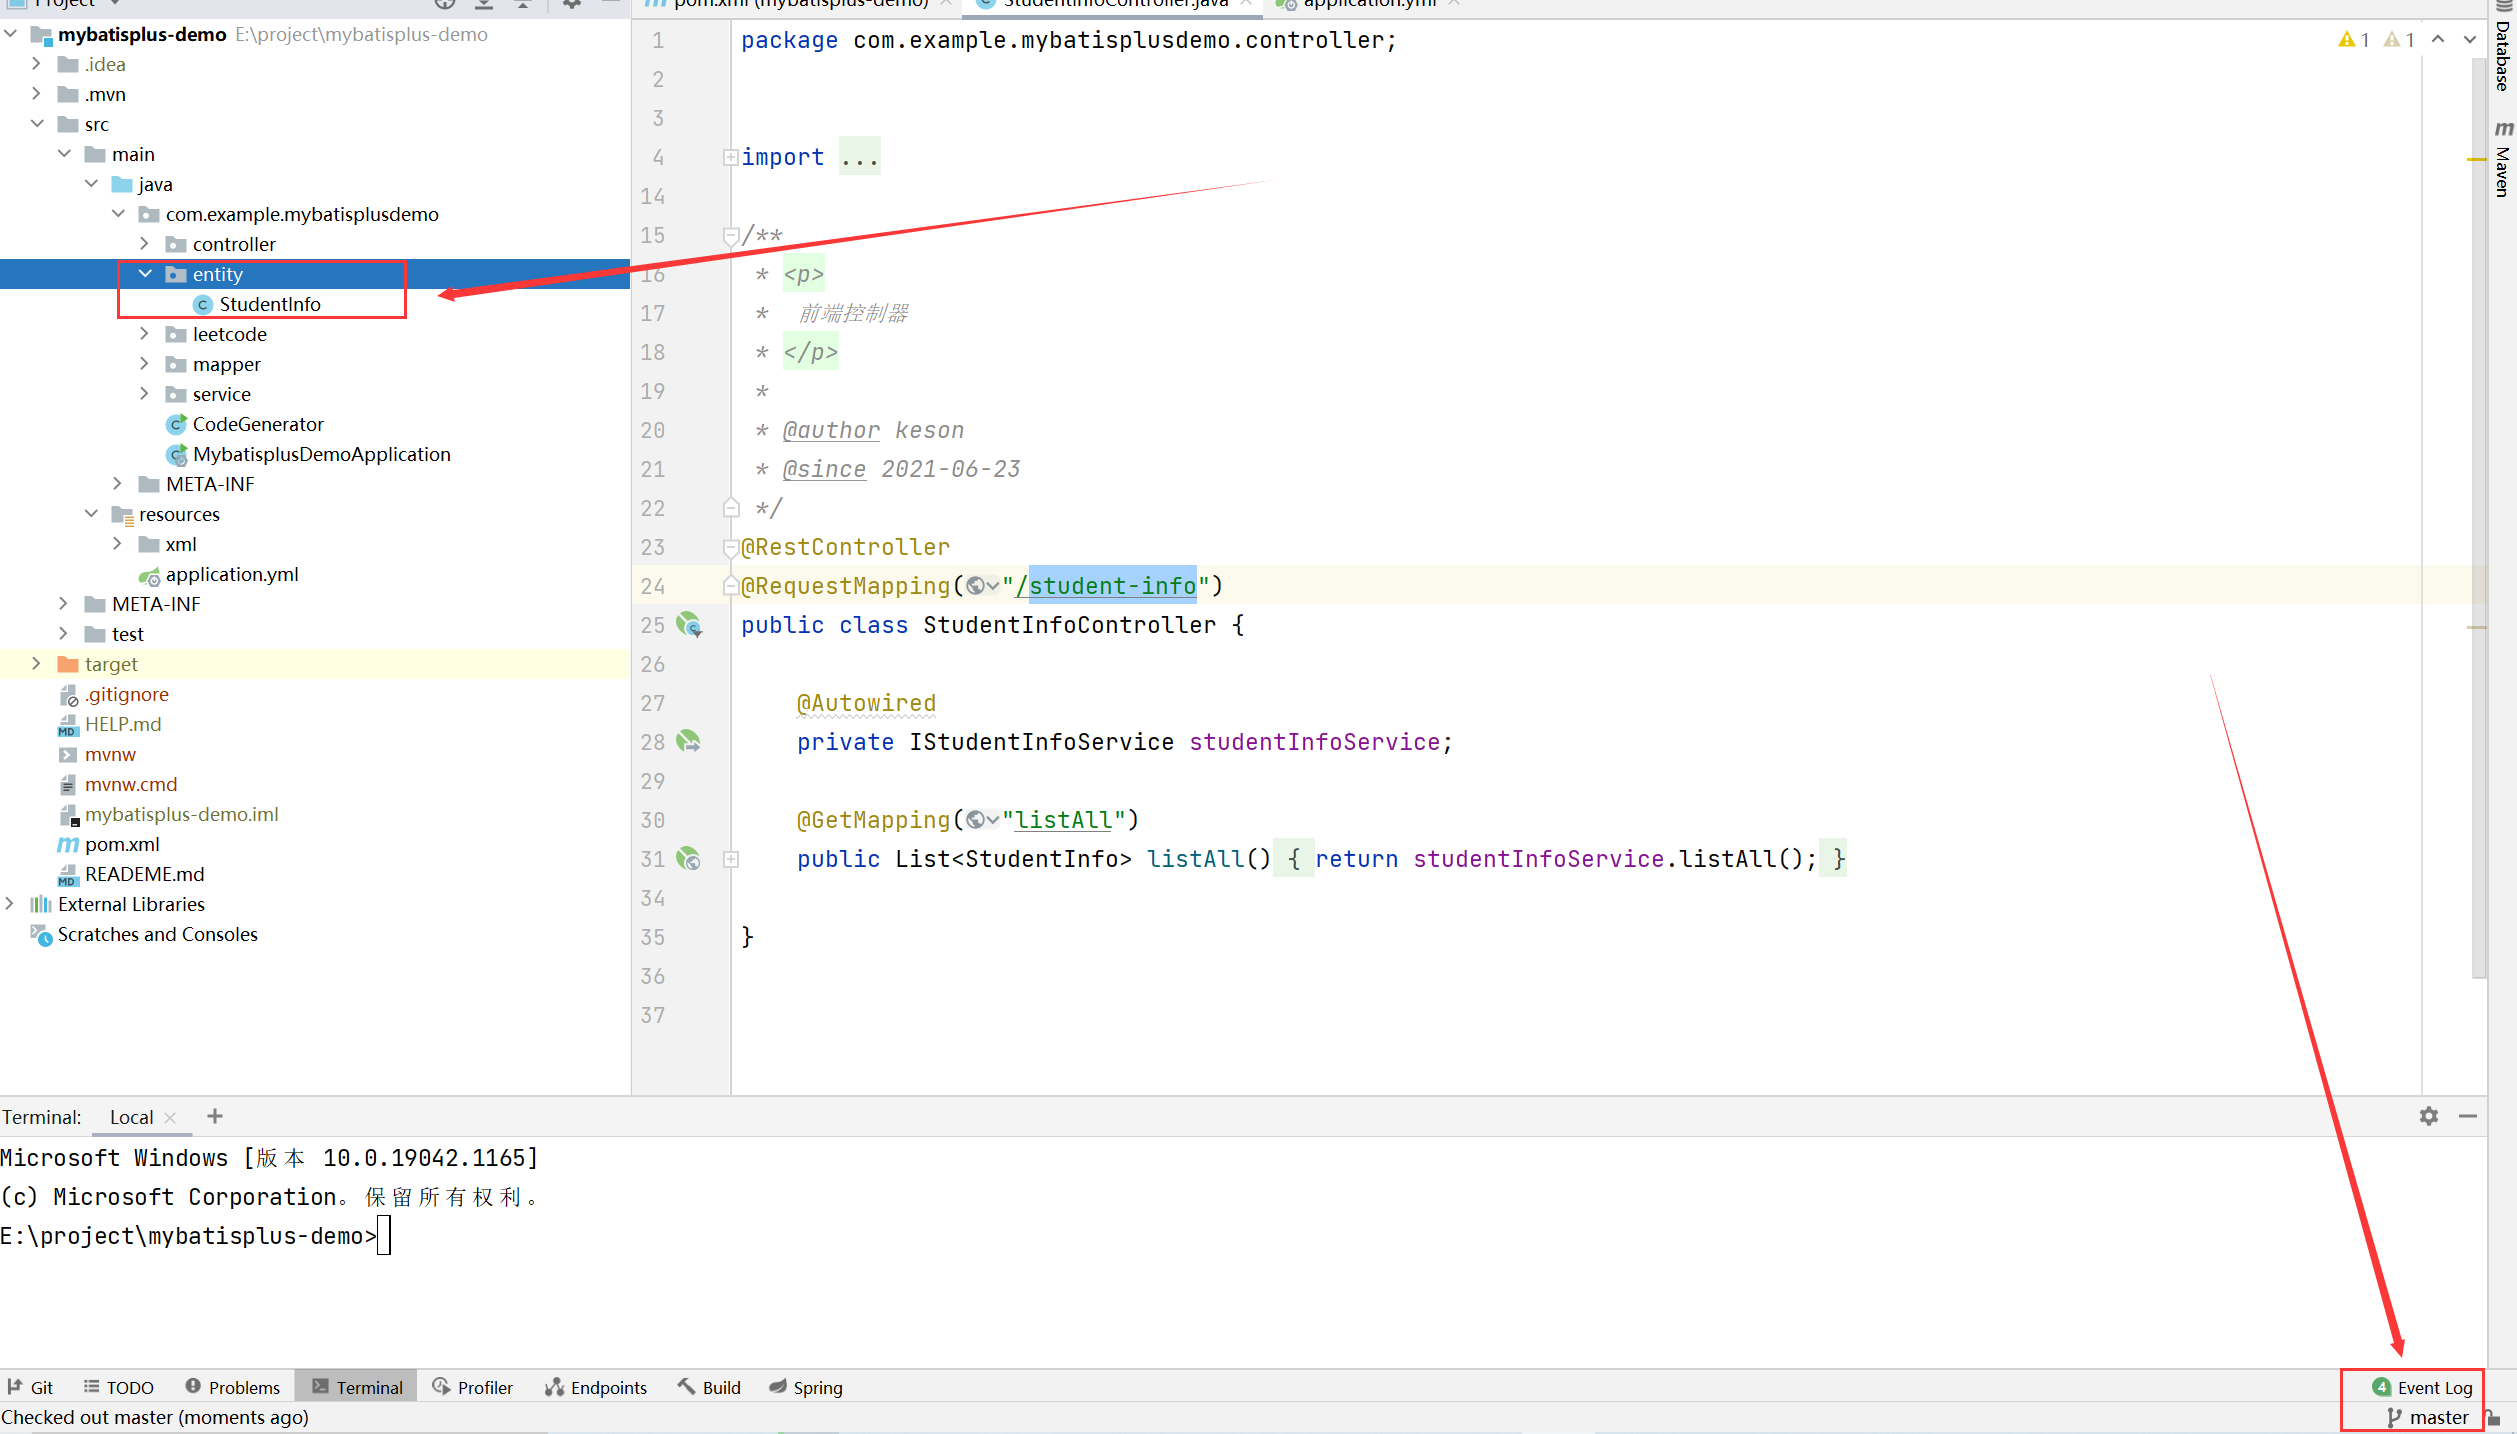This screenshot has height=1434, width=2517.
Task: Click the terminal settings gear icon
Action: coord(2429,1114)
